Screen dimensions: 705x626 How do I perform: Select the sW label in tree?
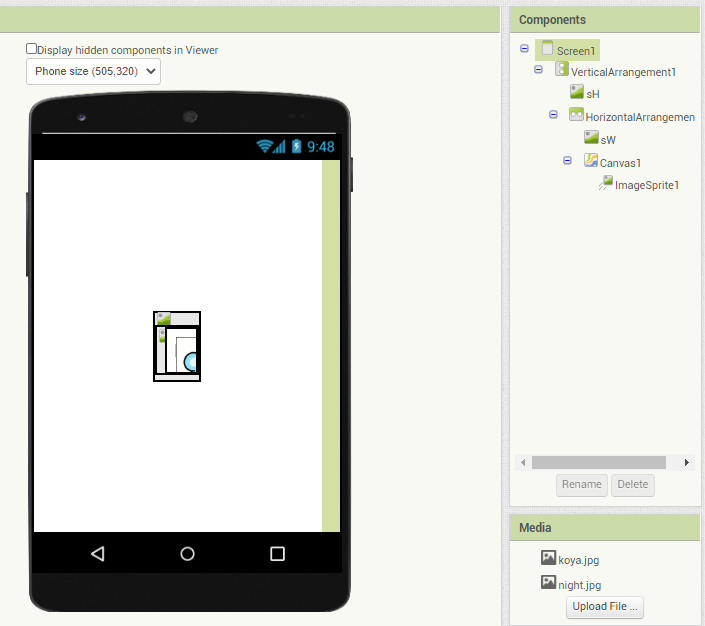pos(608,140)
